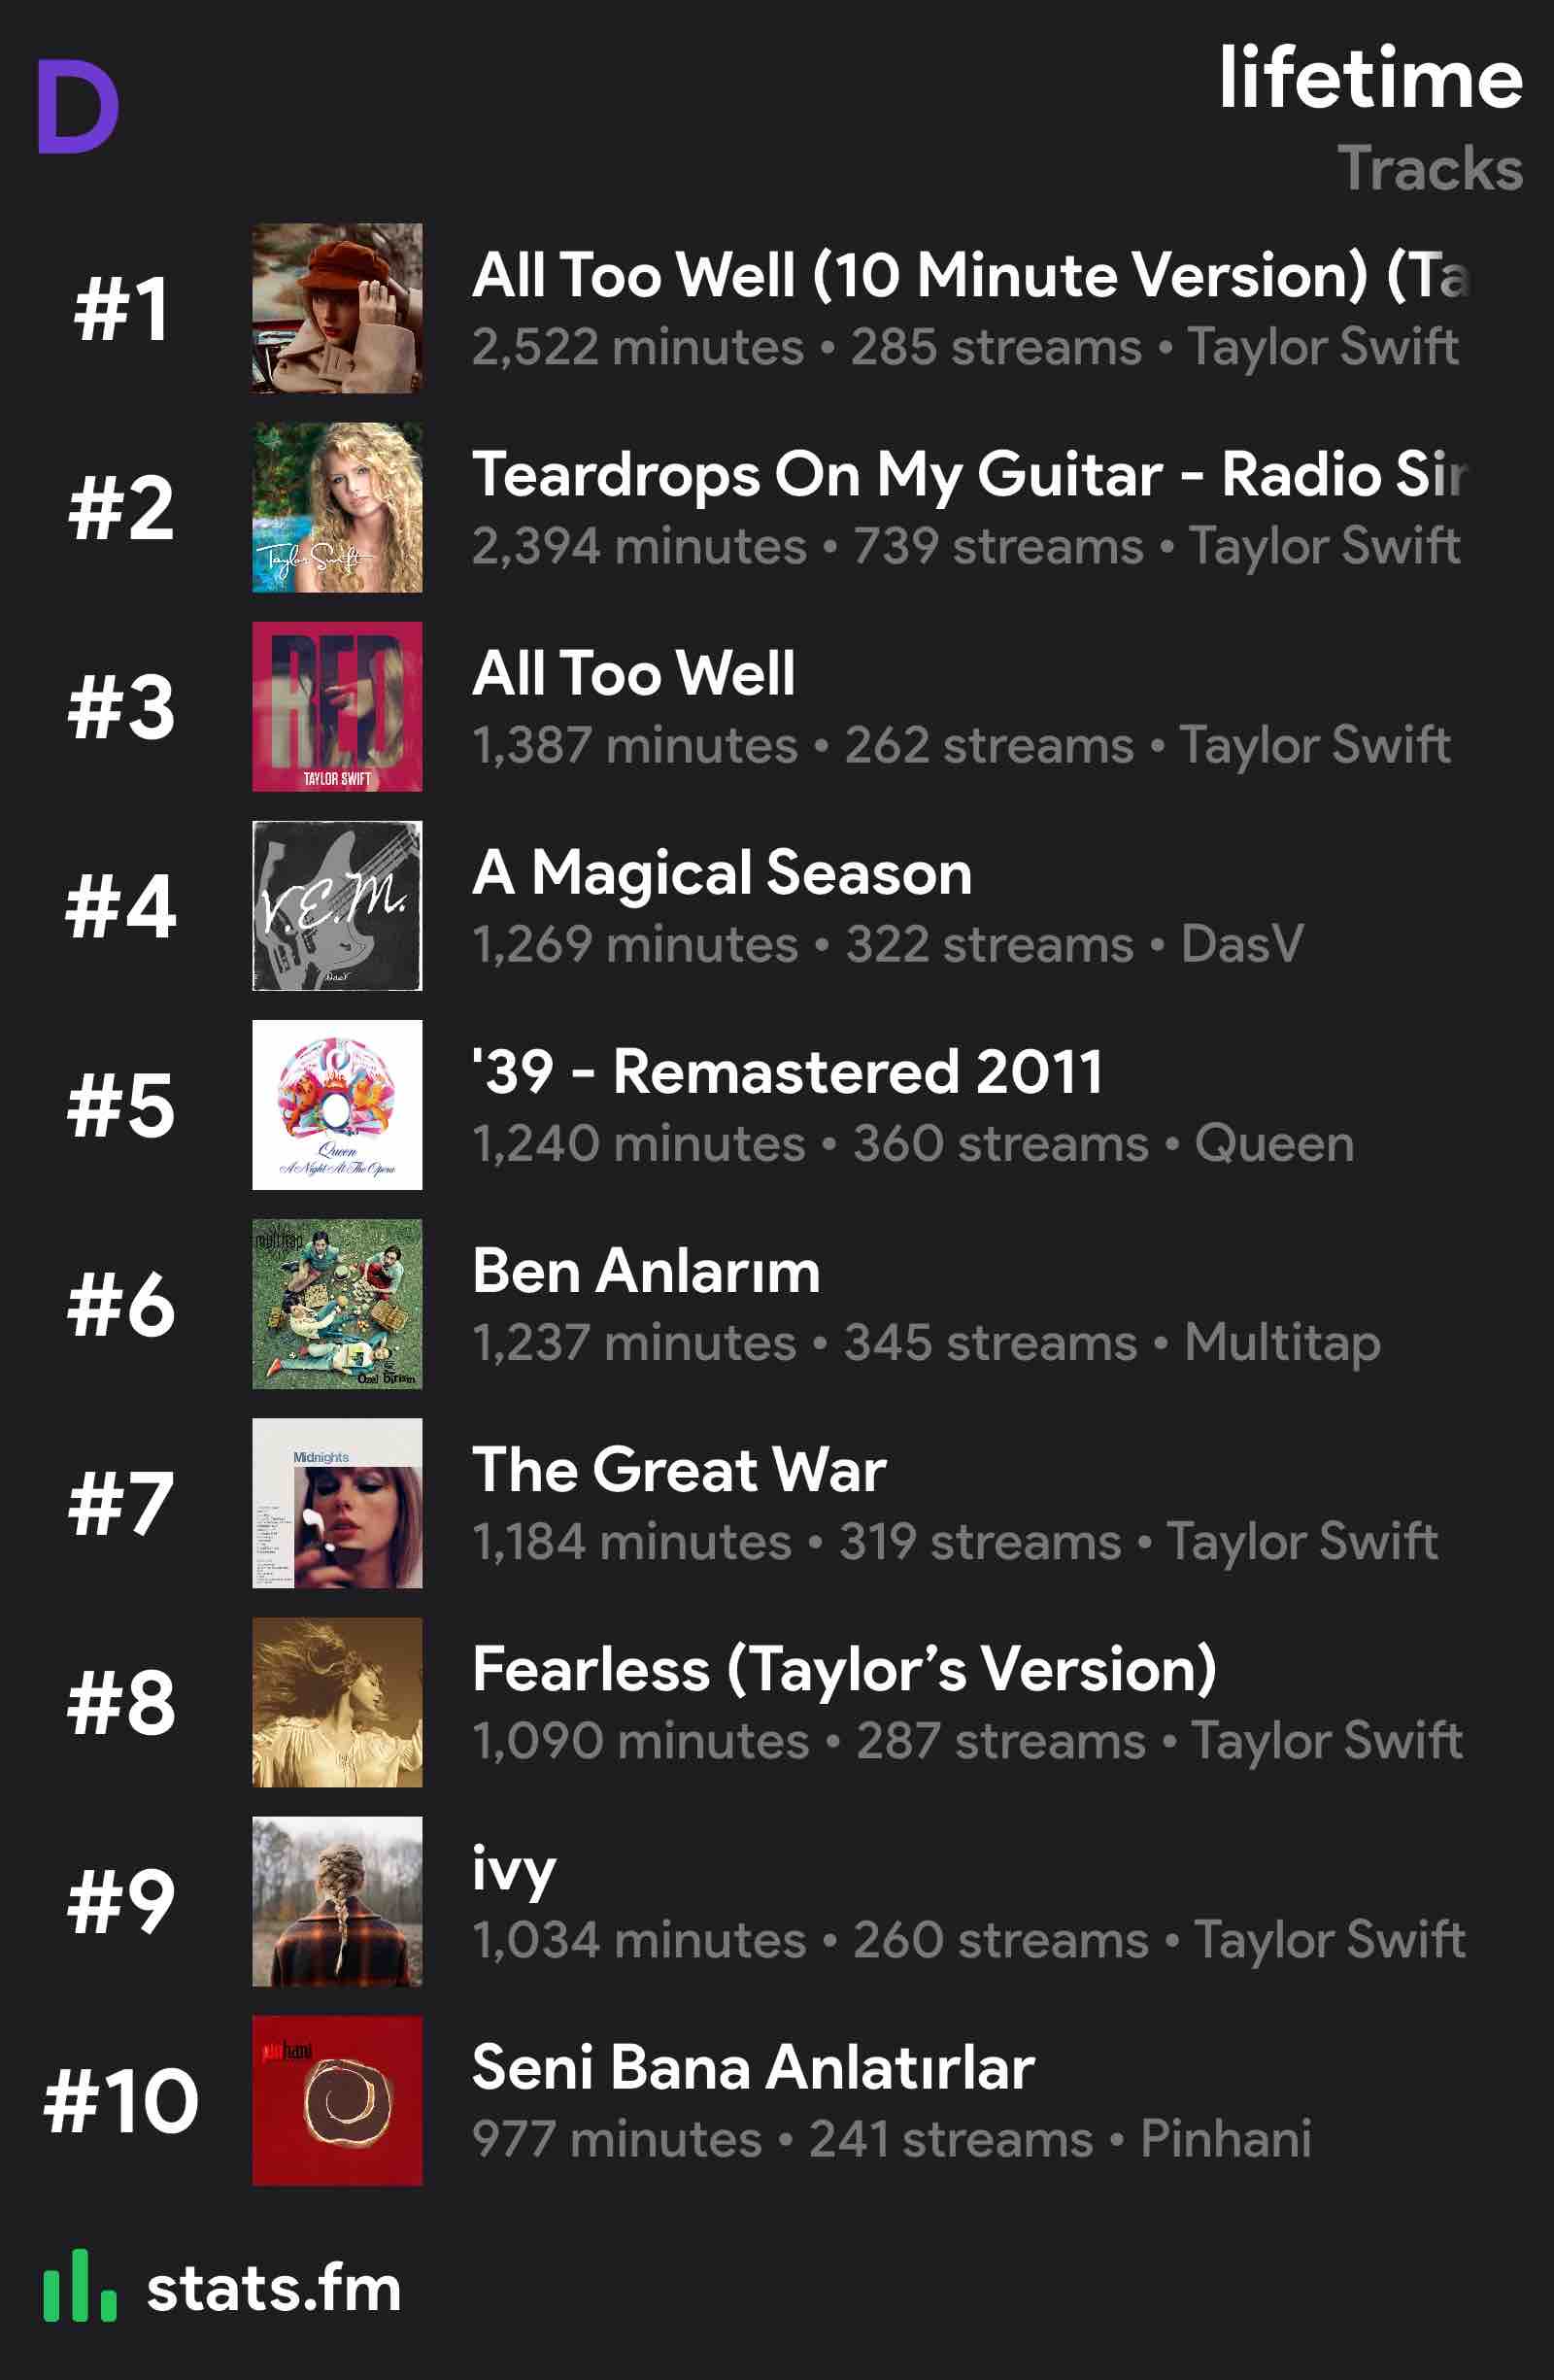Screen dimensions: 1554x2380
Task: Click the "Seni Bana Anlatırlar" track title
Action: click(x=753, y=2066)
